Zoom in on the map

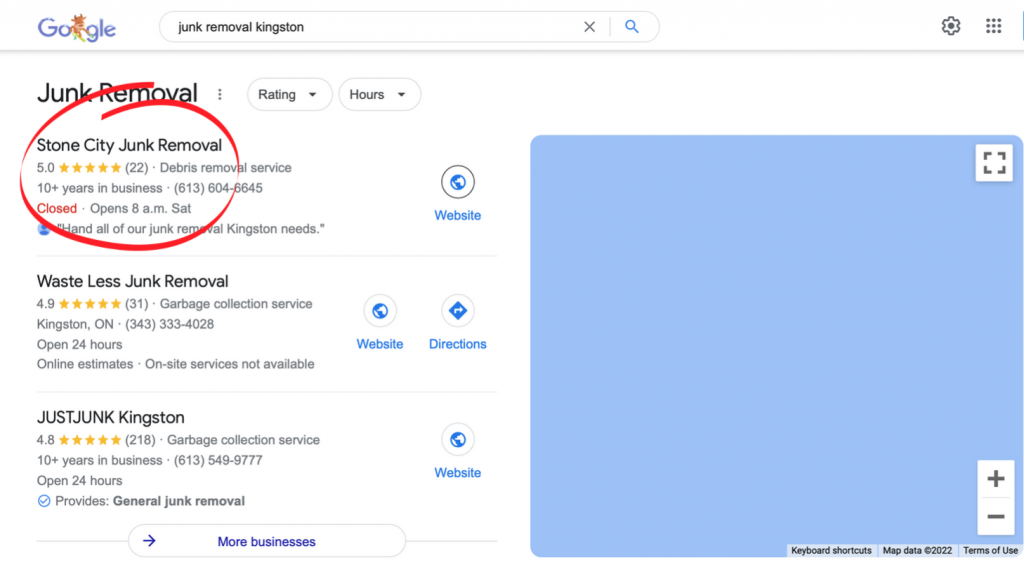[x=995, y=479]
